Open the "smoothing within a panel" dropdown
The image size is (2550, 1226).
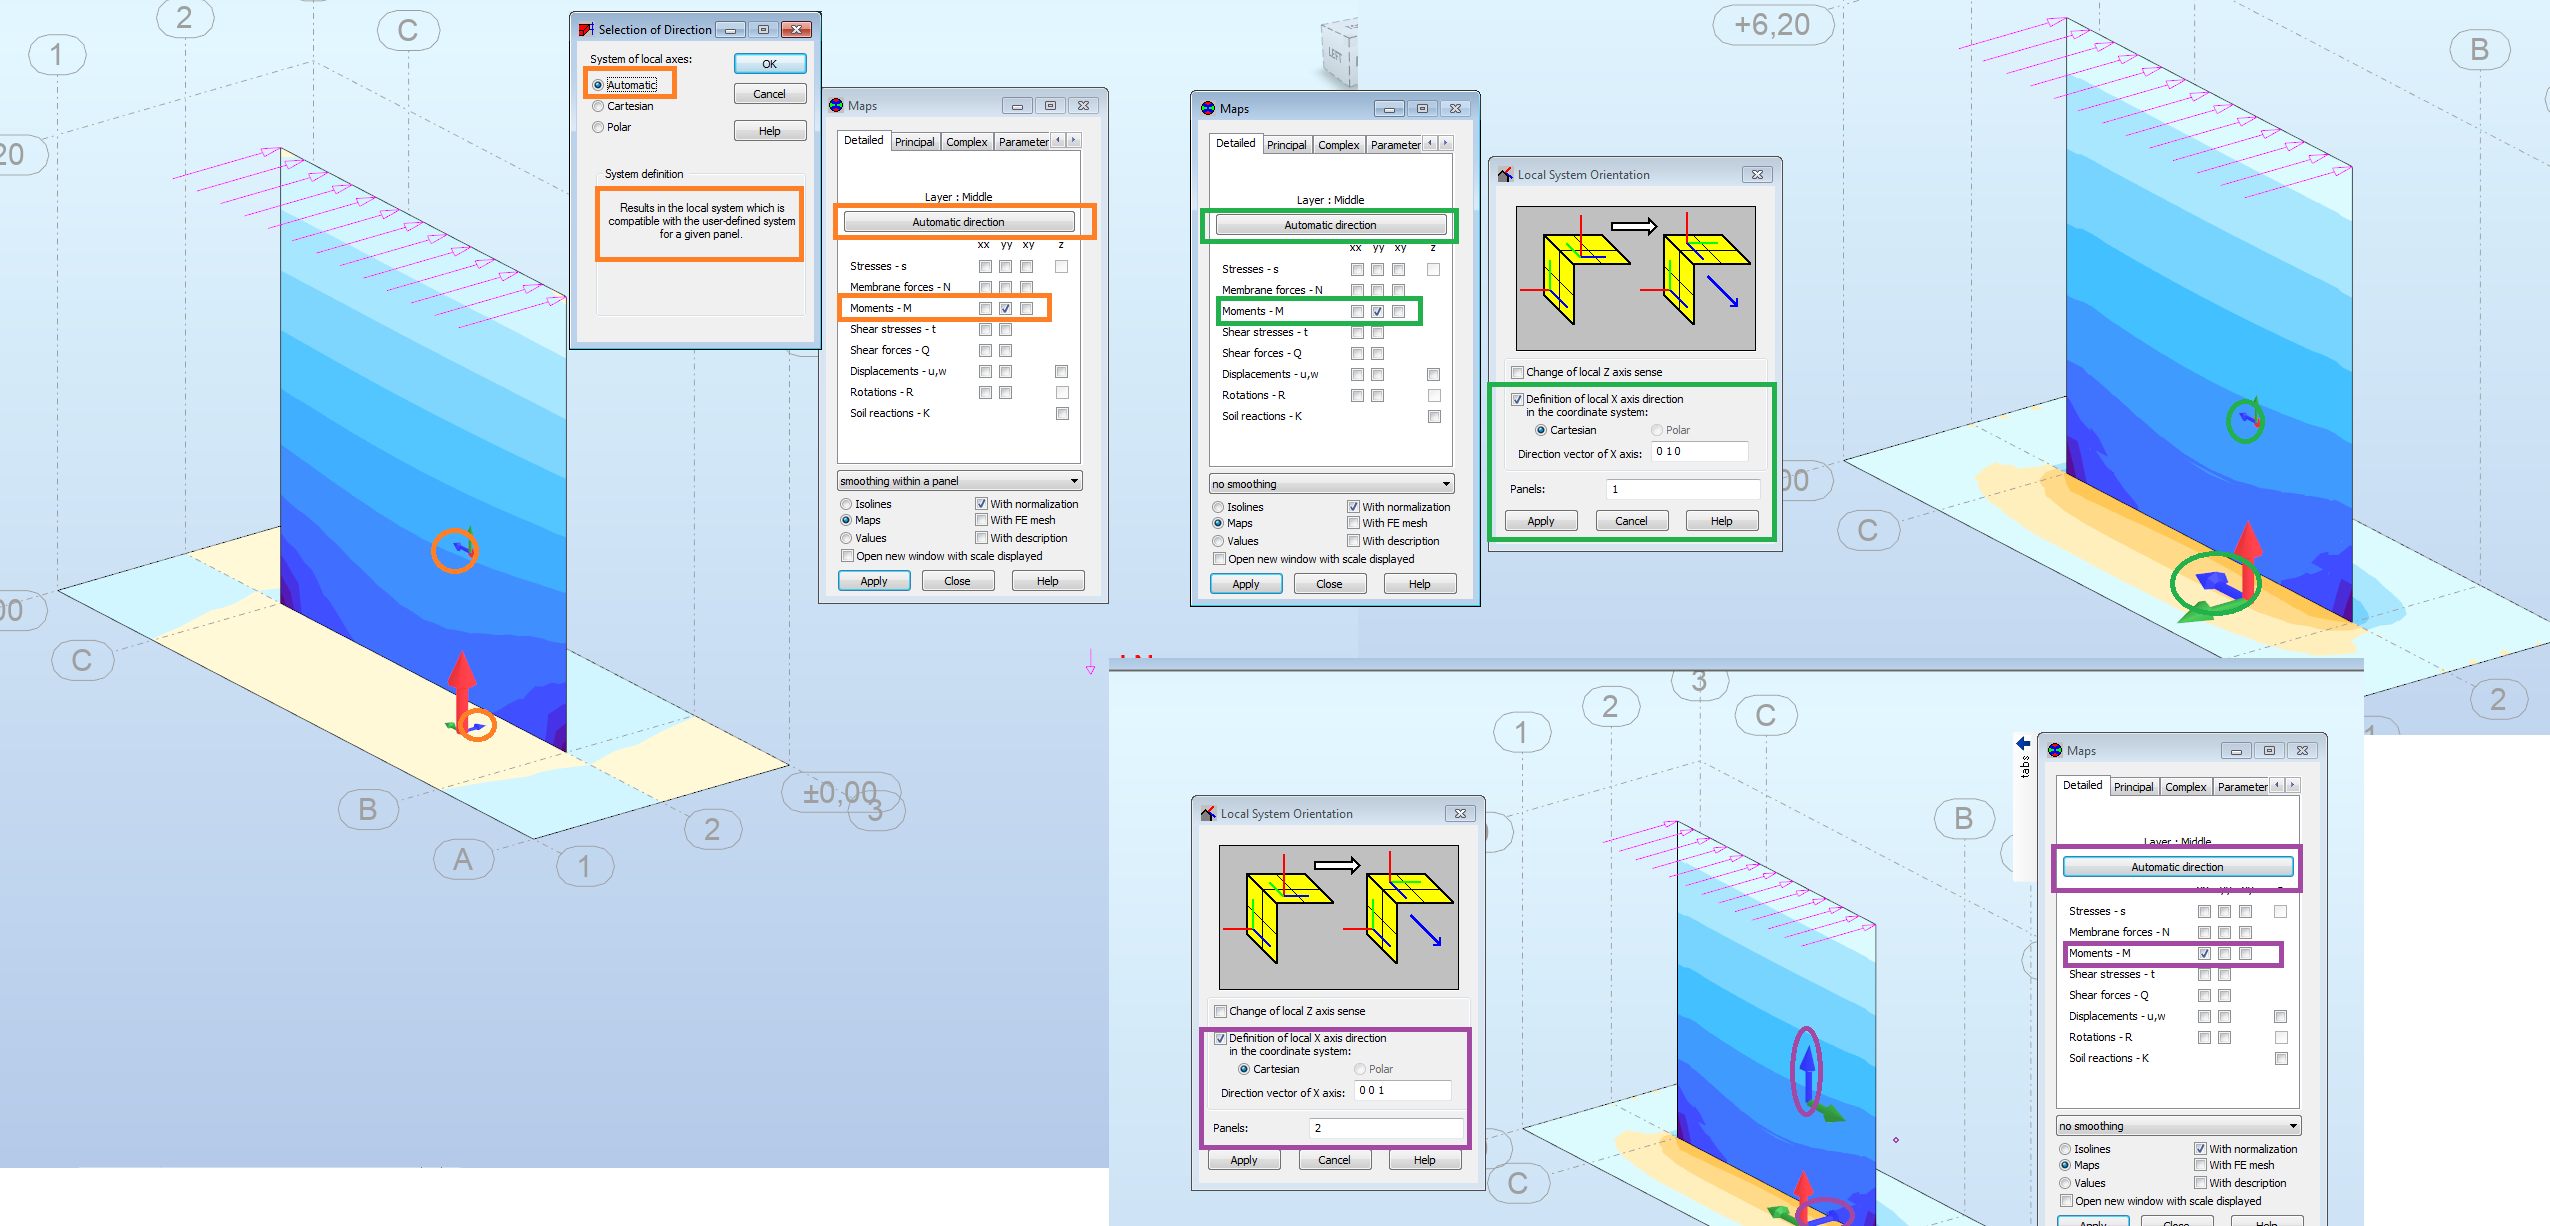pyautogui.click(x=957, y=480)
